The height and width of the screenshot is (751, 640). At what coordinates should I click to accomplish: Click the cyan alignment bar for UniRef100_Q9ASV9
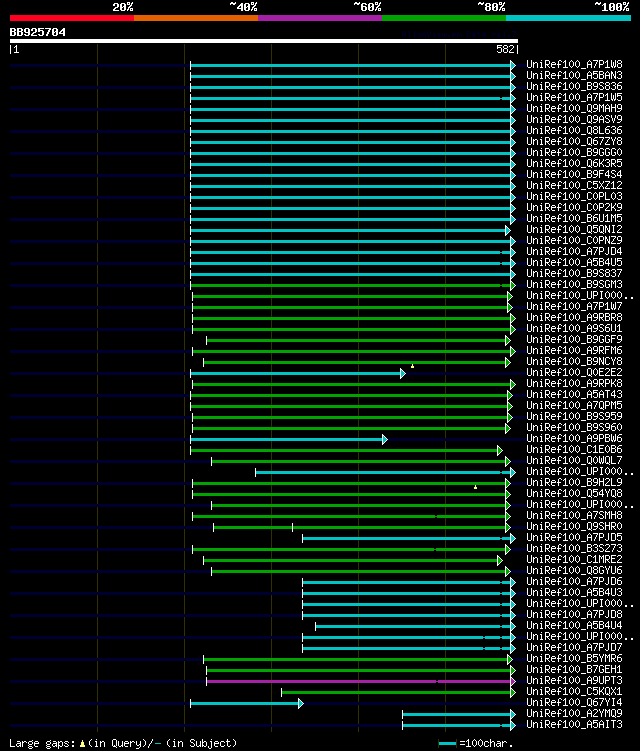351,121
